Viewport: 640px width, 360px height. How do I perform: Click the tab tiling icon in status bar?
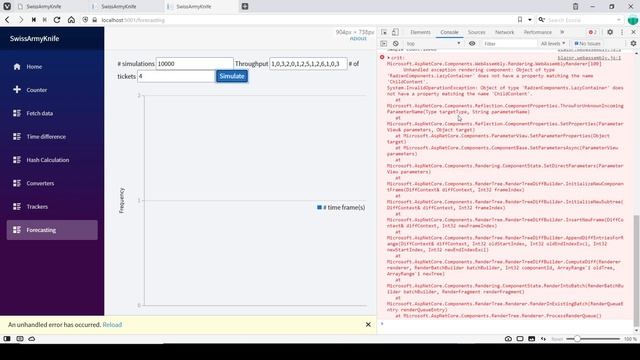20,339
